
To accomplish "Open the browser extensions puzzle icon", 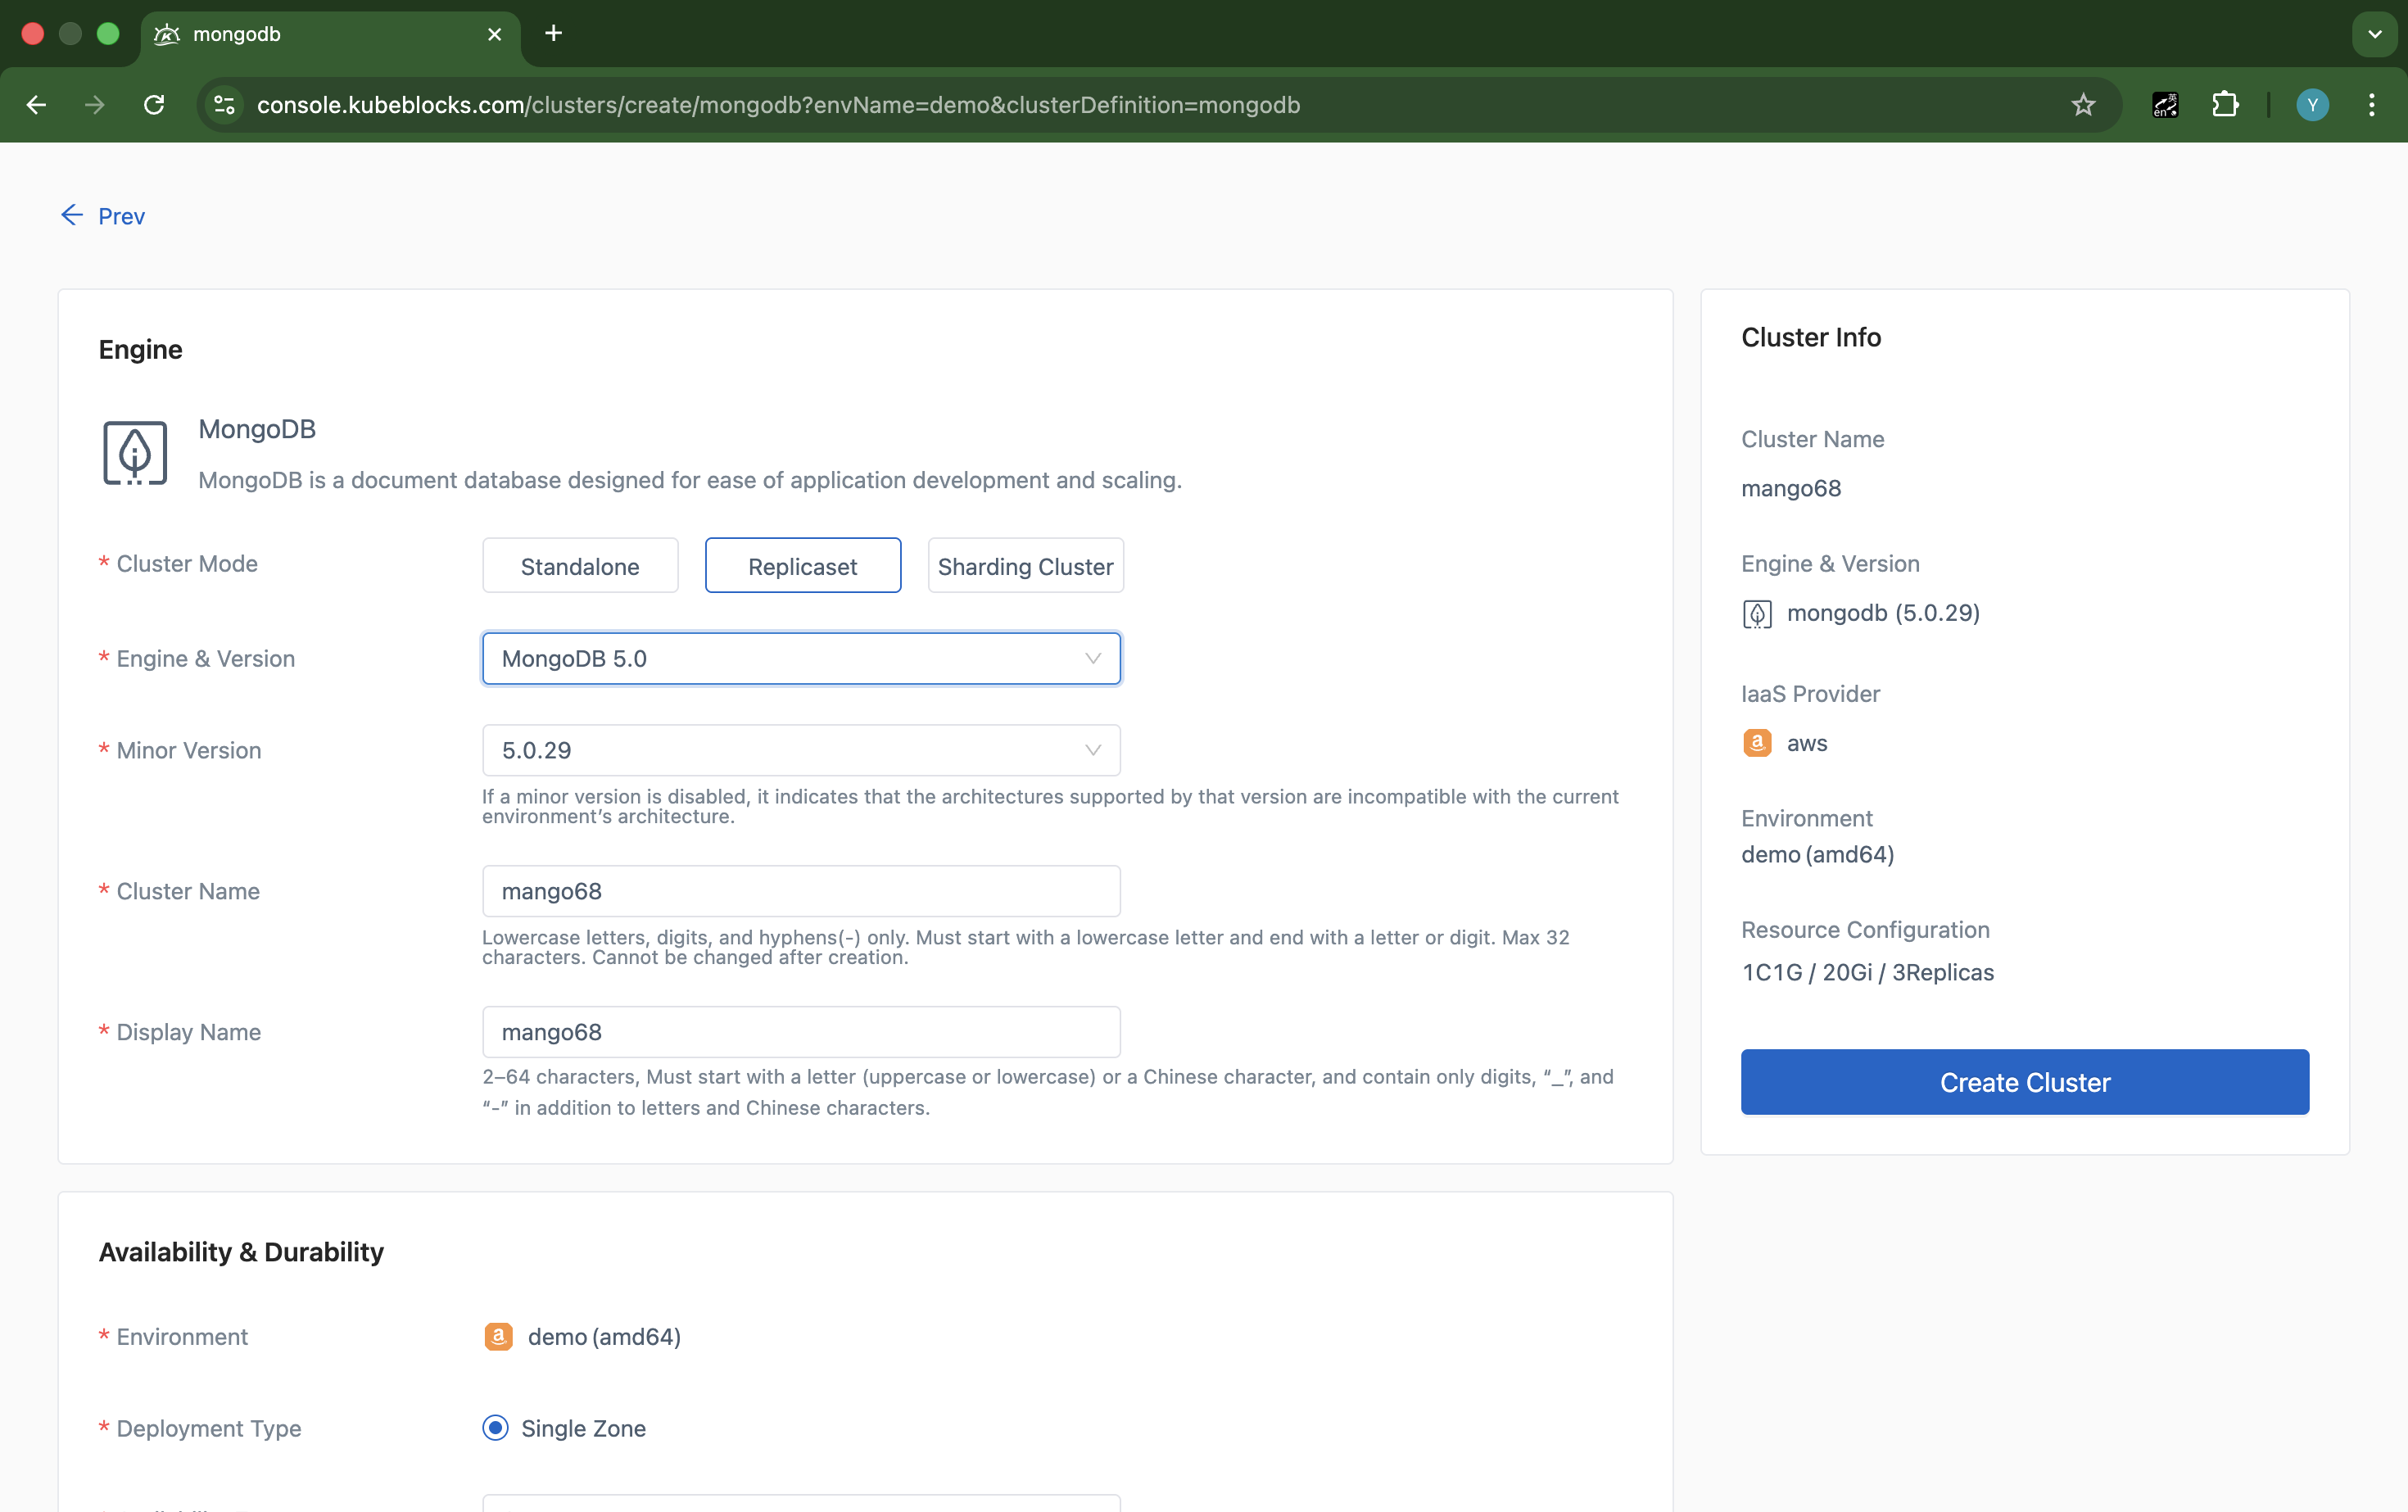I will pos(2225,104).
